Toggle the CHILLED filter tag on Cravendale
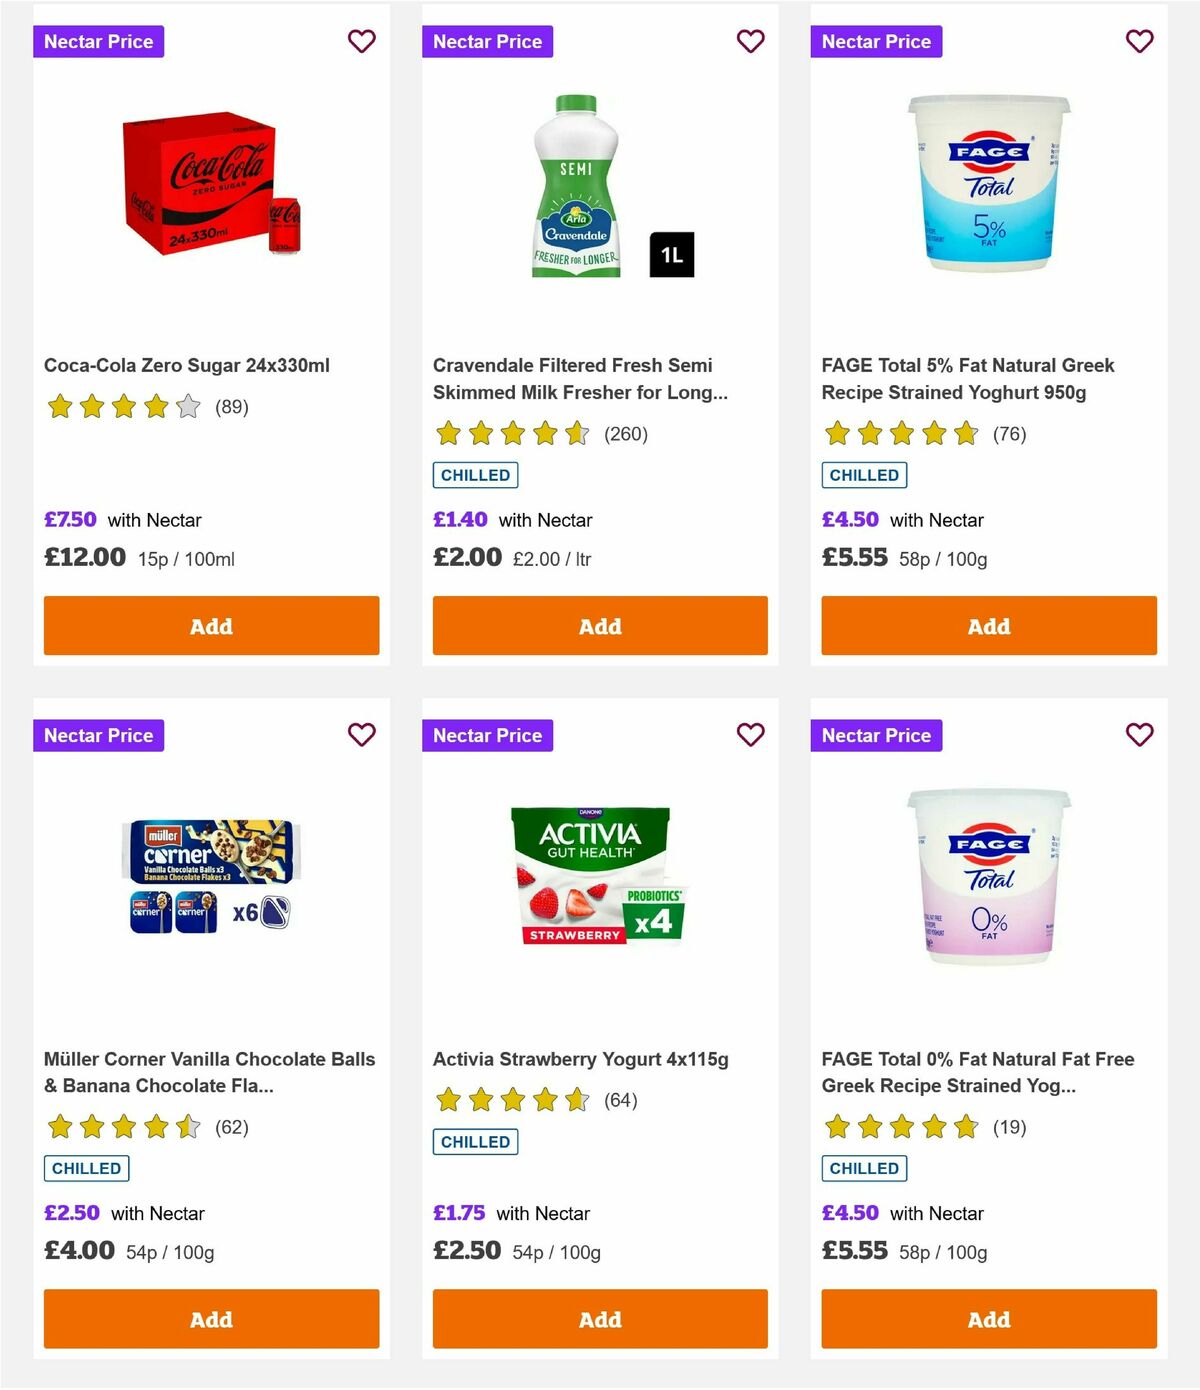Image resolution: width=1200 pixels, height=1390 pixels. click(476, 474)
